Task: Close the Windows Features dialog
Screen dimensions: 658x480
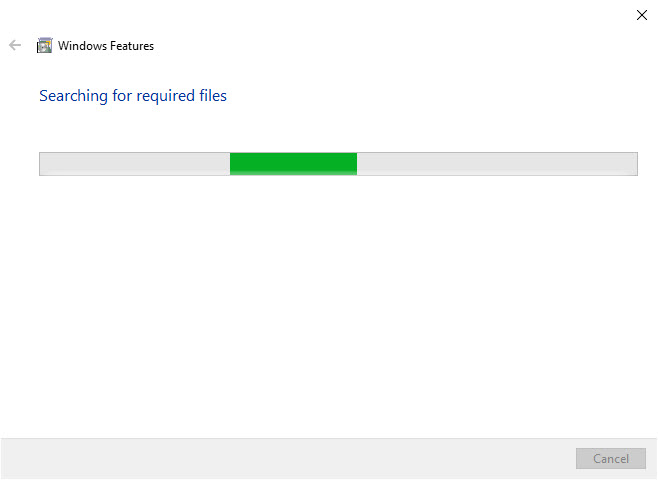Action: click(x=641, y=15)
